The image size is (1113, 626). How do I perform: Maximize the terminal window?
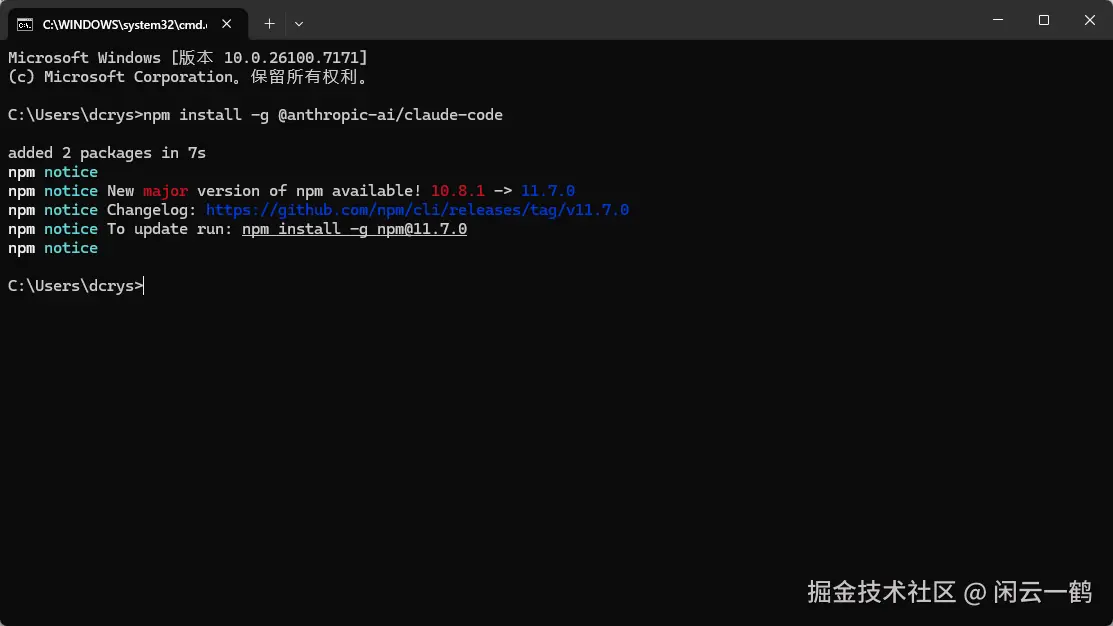pos(1044,20)
